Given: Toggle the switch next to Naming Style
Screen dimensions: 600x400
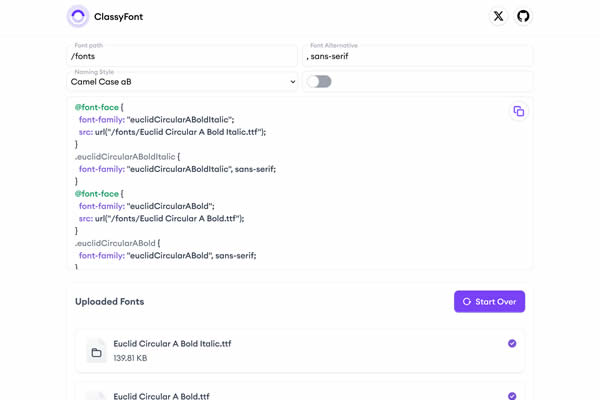Looking at the screenshot, I should tap(320, 82).
